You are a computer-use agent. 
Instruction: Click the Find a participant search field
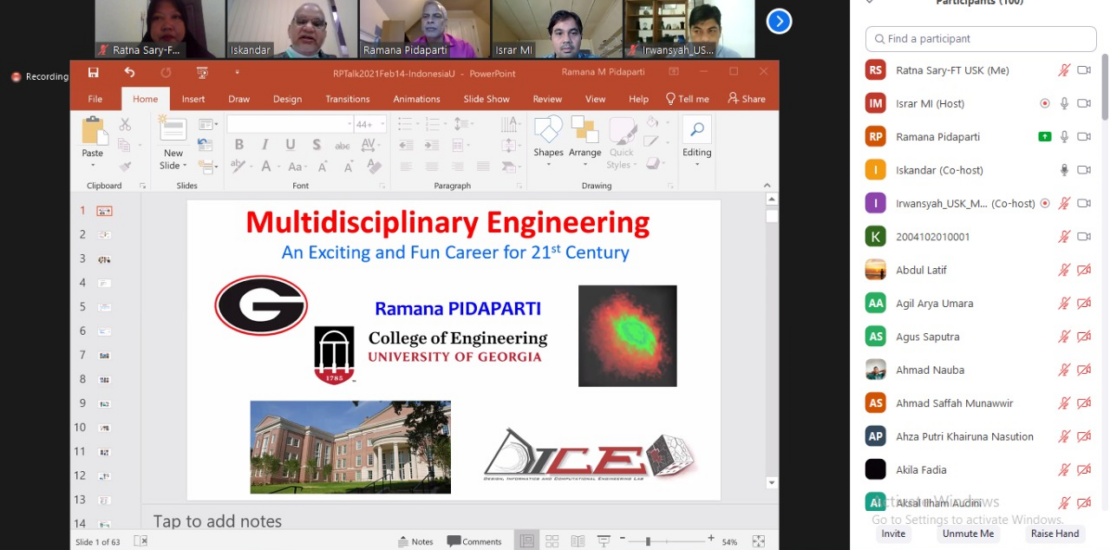coord(980,39)
